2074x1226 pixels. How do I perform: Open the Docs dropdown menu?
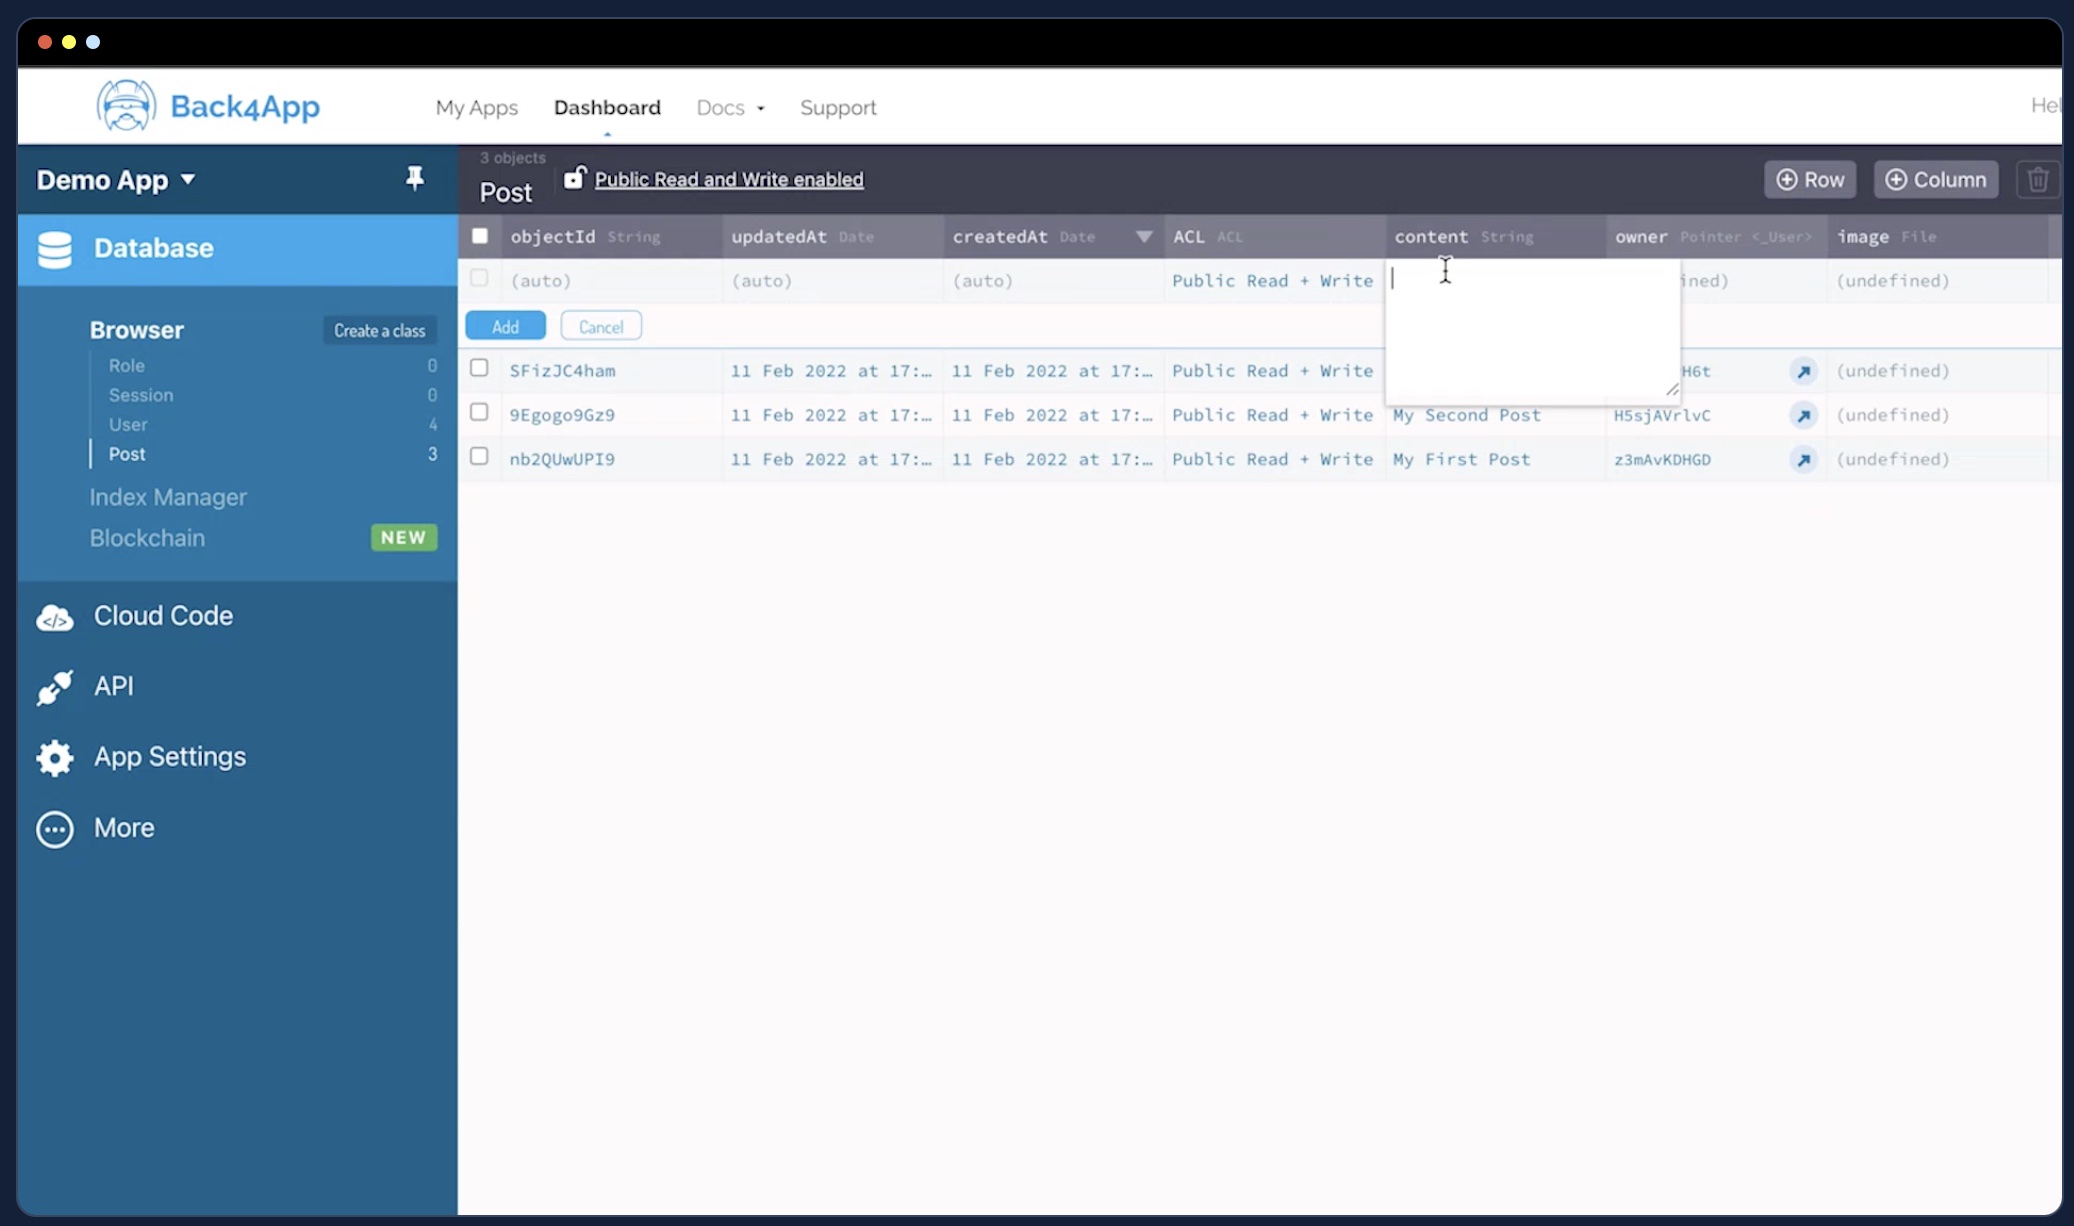pyautogui.click(x=728, y=107)
